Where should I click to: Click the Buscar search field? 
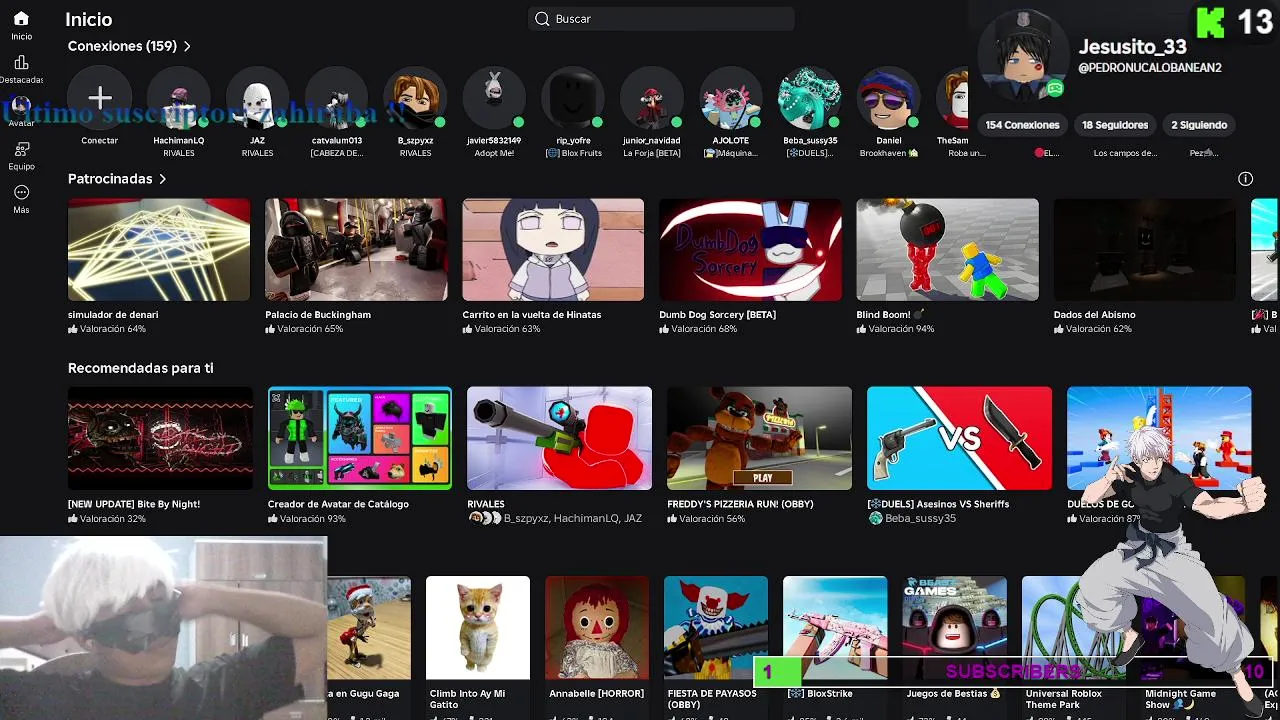661,19
